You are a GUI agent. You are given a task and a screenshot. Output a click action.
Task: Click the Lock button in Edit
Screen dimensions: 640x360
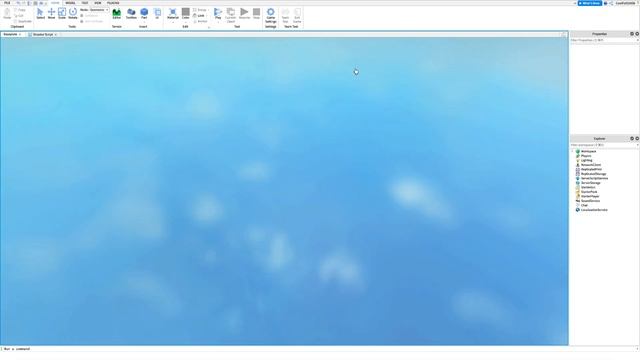pyautogui.click(x=199, y=16)
